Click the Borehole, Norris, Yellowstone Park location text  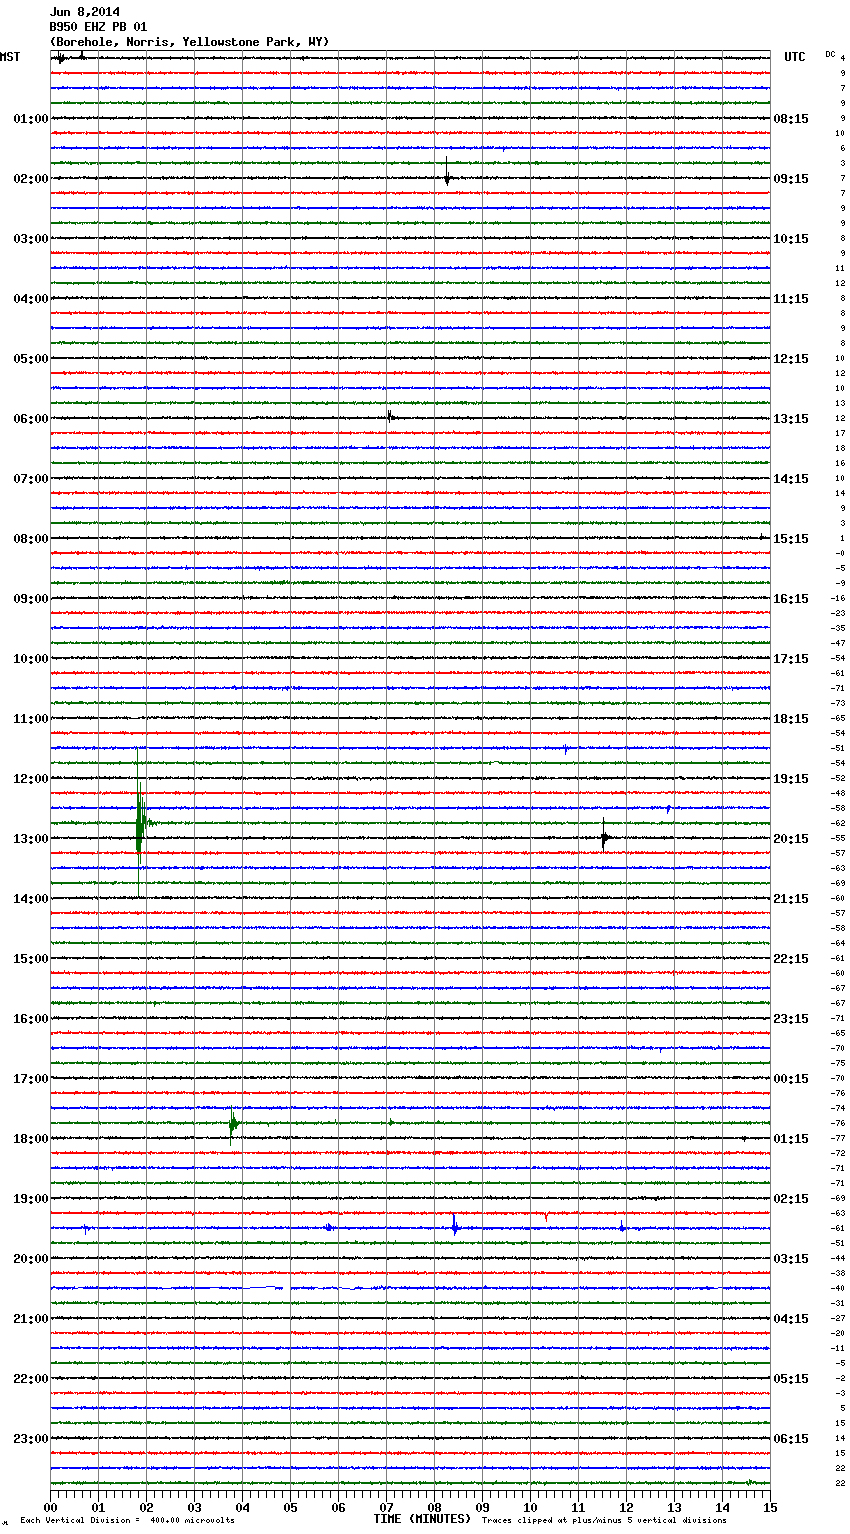pyautogui.click(x=189, y=42)
